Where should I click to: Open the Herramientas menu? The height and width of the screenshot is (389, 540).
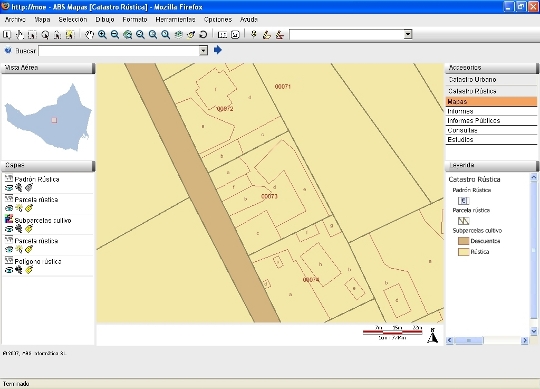tap(175, 20)
